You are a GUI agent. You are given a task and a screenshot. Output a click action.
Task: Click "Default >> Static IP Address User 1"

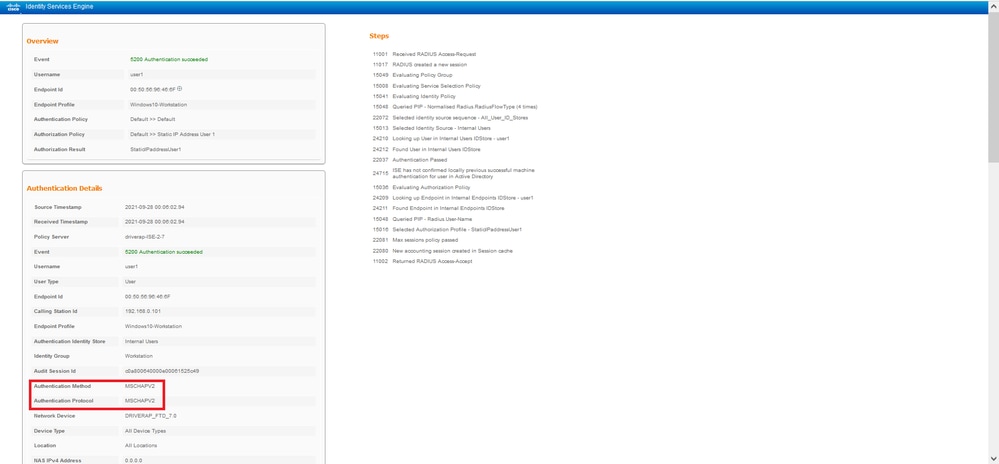tap(172, 134)
